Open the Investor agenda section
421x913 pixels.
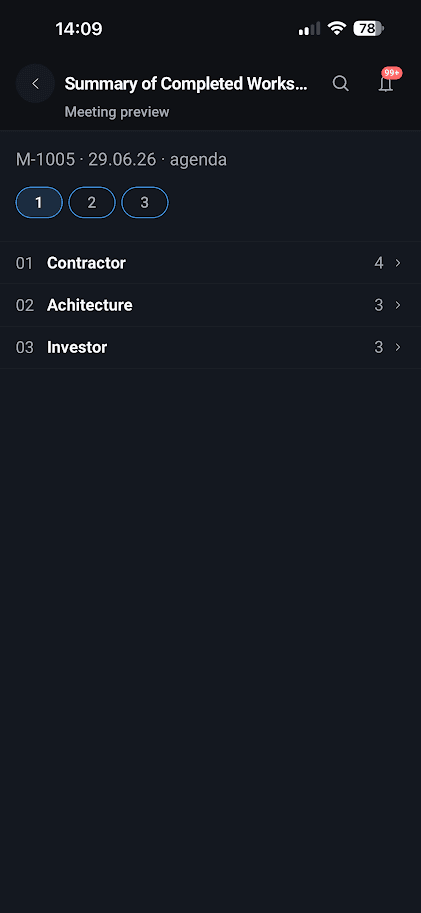(x=210, y=348)
